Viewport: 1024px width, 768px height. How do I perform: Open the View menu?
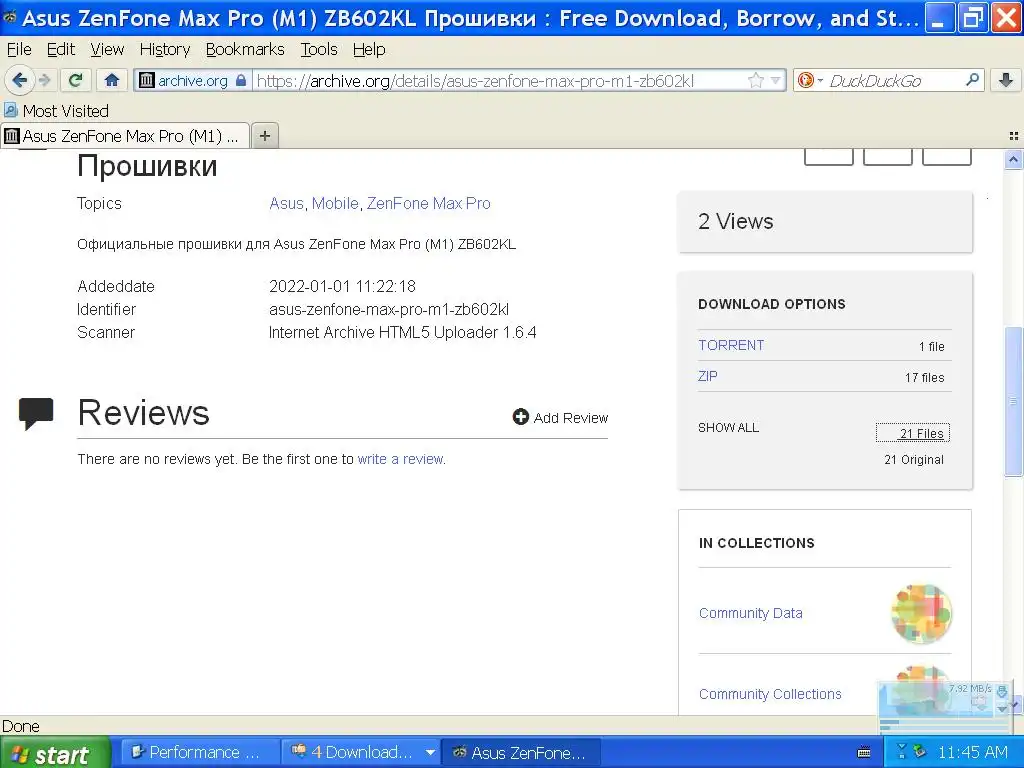107,50
